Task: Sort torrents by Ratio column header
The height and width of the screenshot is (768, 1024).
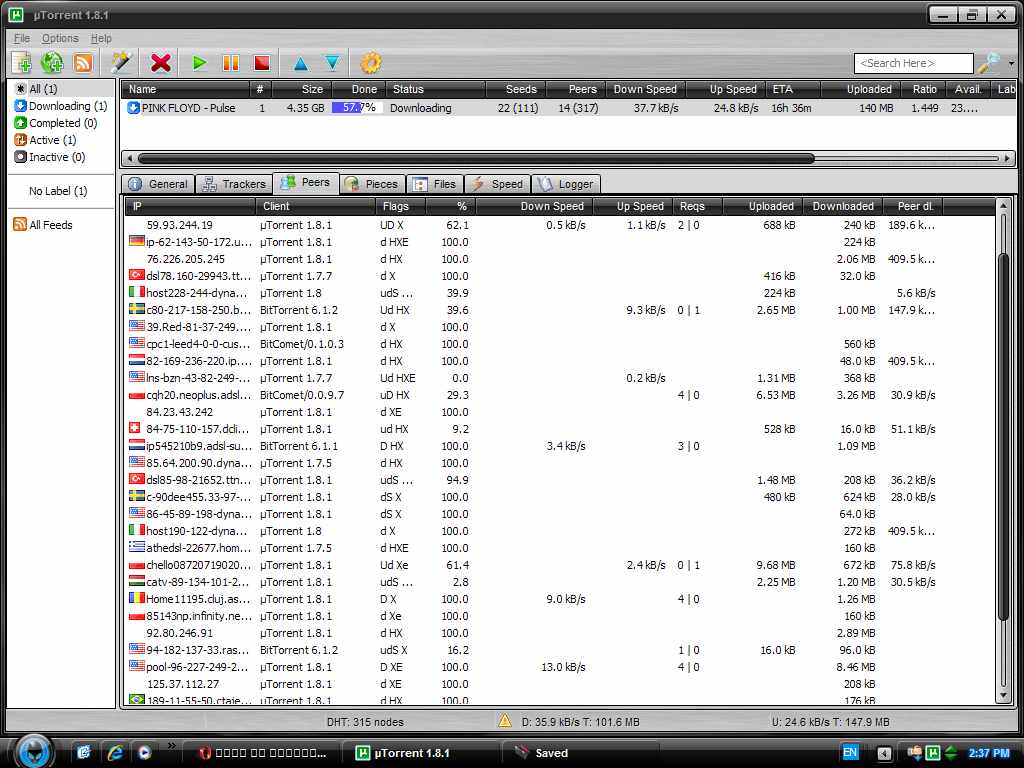Action: [x=923, y=89]
